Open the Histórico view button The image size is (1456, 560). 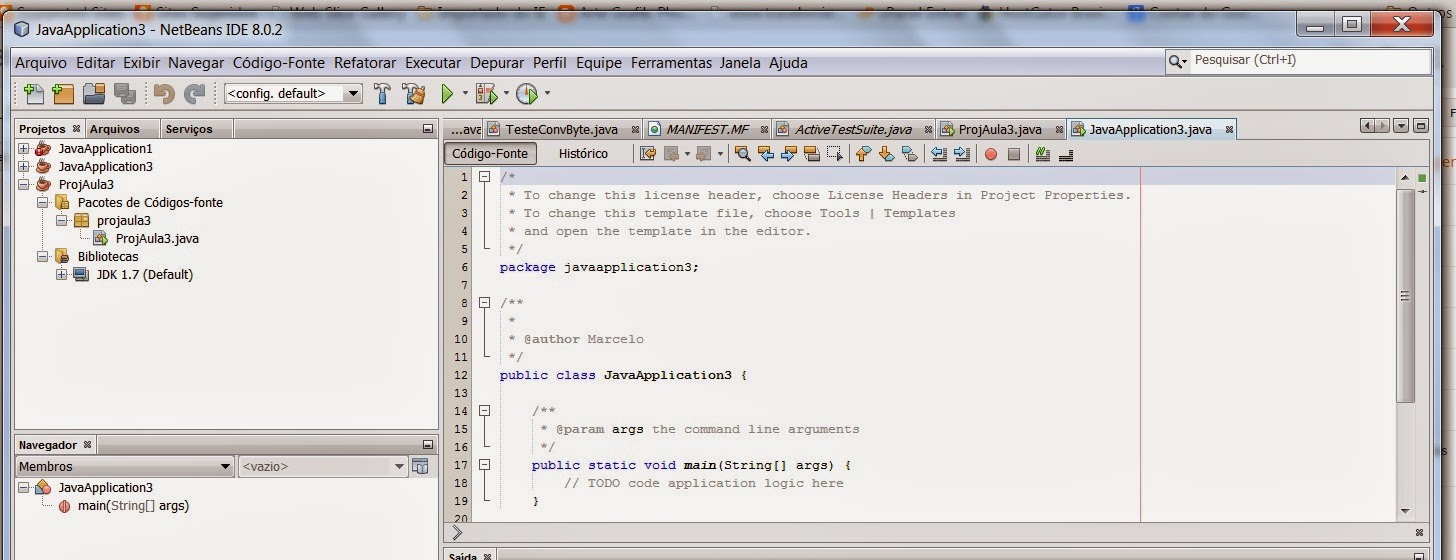pos(583,154)
